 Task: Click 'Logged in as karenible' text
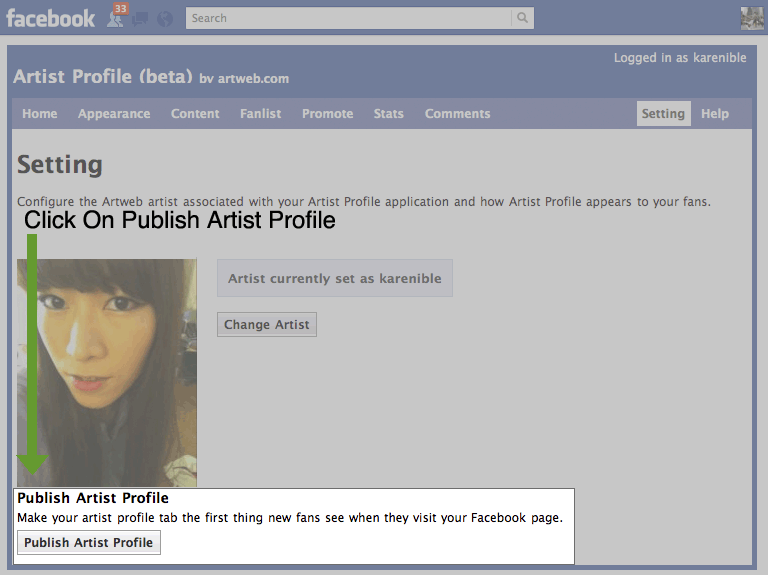680,58
